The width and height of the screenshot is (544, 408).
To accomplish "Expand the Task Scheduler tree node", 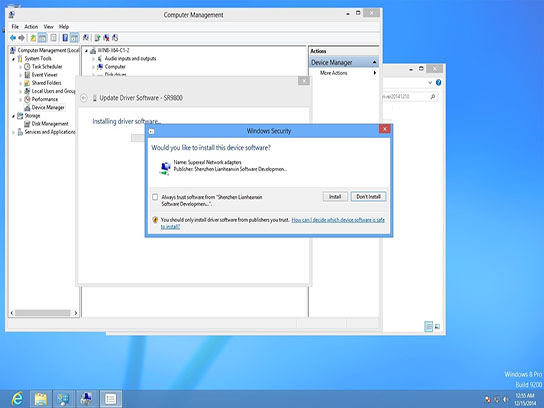I will point(20,67).
